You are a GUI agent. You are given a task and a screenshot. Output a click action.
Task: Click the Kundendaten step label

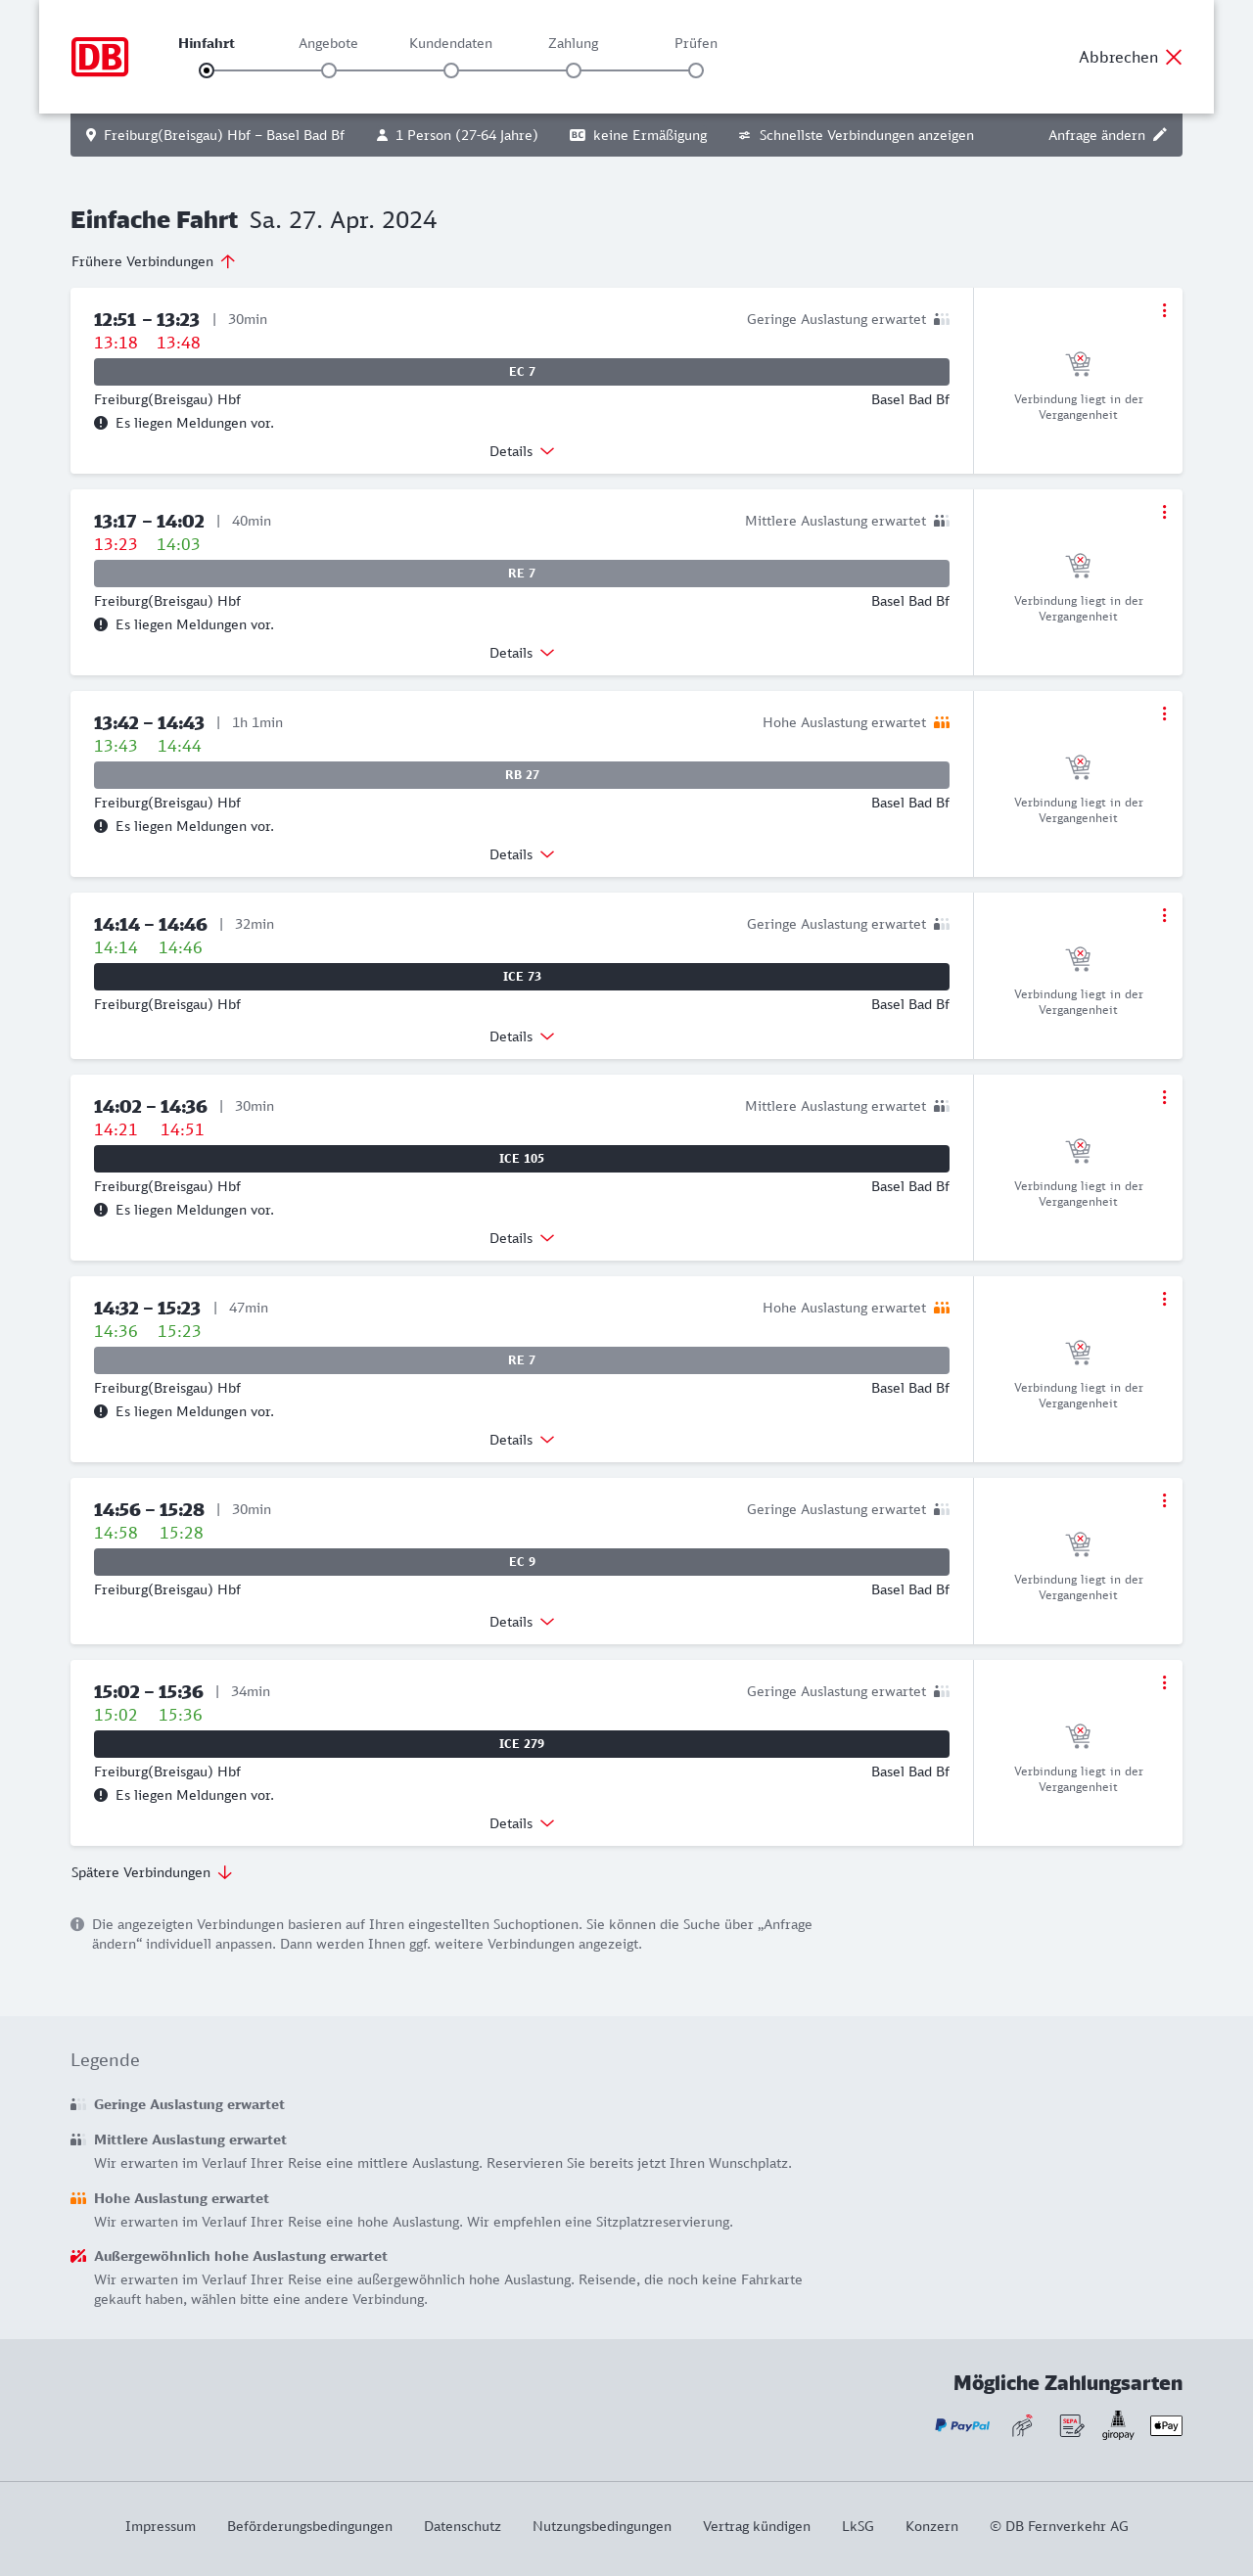450,43
